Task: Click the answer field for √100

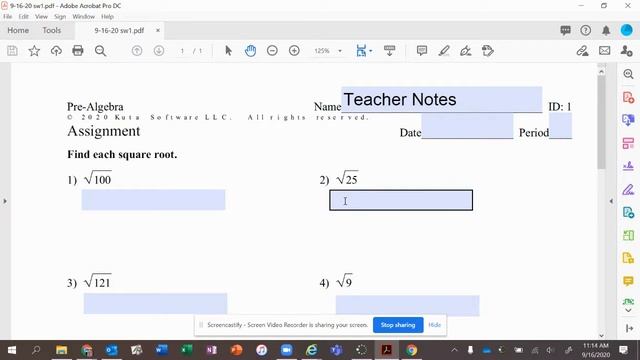Action: click(153, 200)
